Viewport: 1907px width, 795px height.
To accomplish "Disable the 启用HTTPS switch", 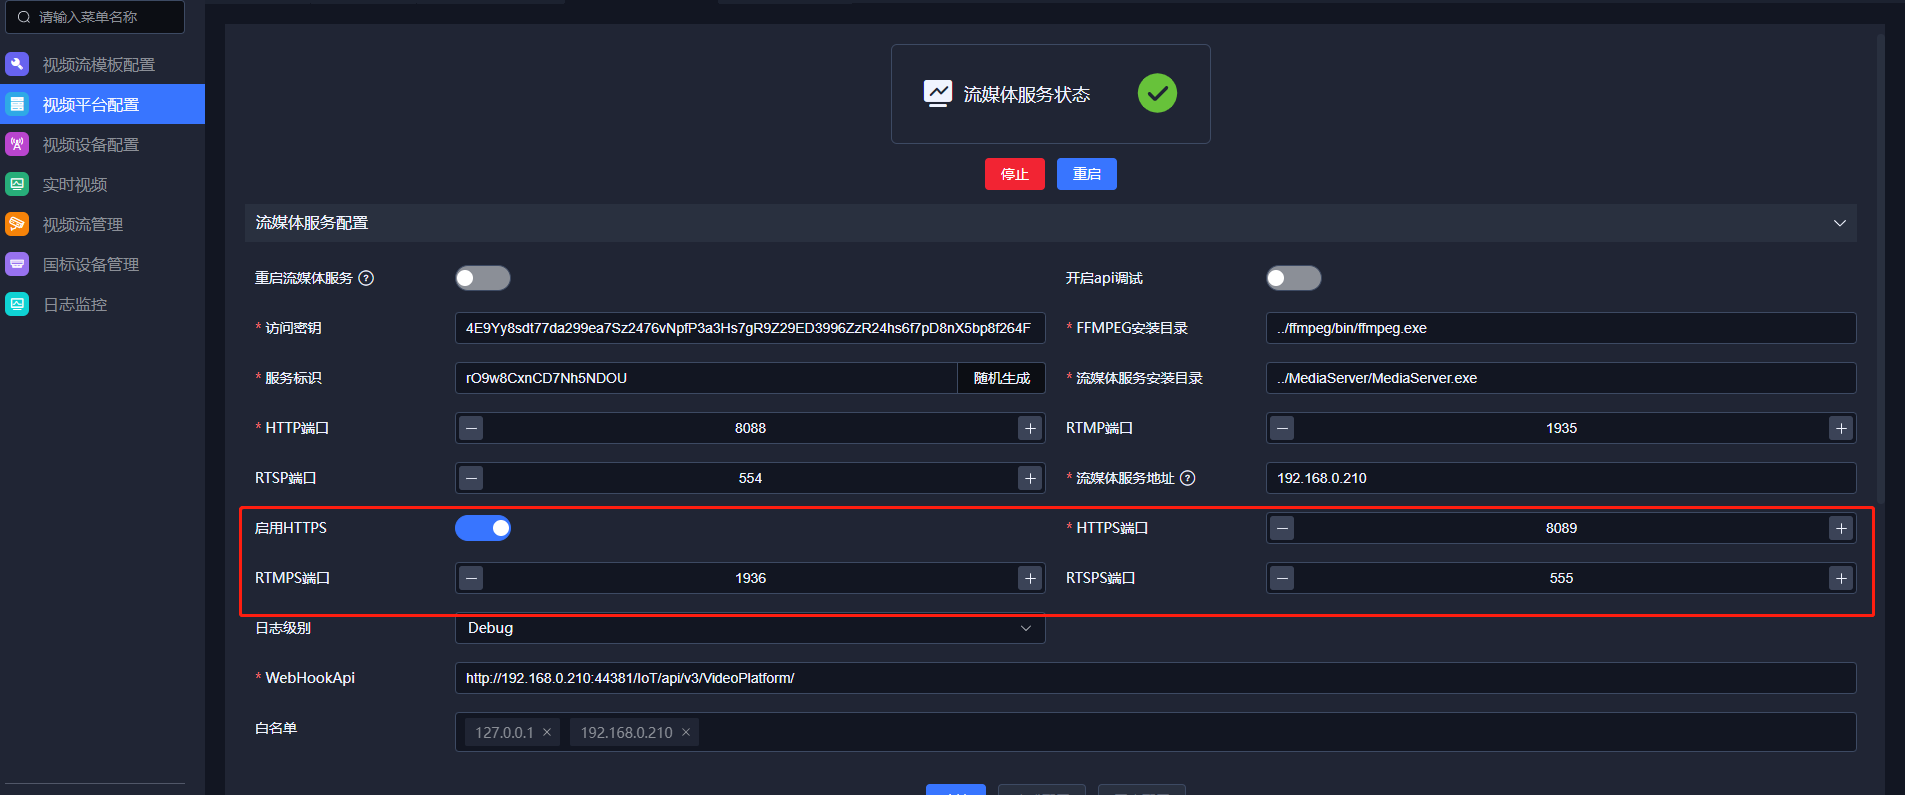I will coord(483,528).
